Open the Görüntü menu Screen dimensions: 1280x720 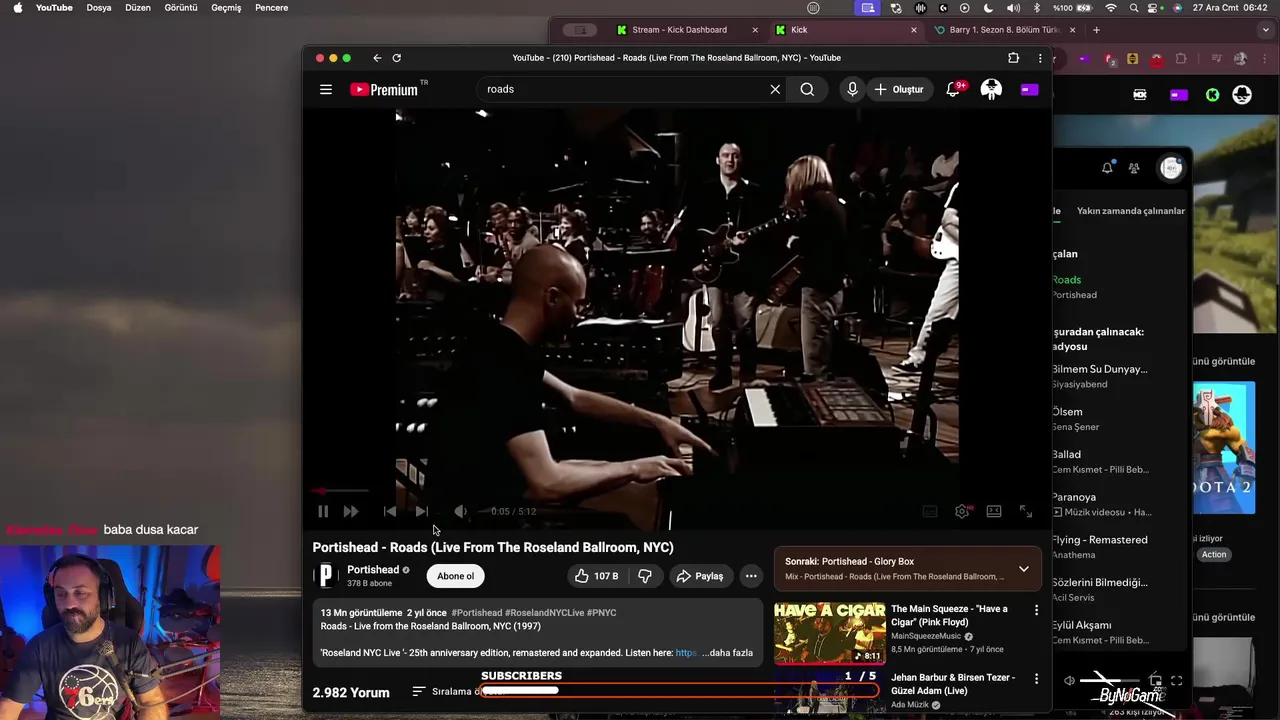tap(181, 8)
